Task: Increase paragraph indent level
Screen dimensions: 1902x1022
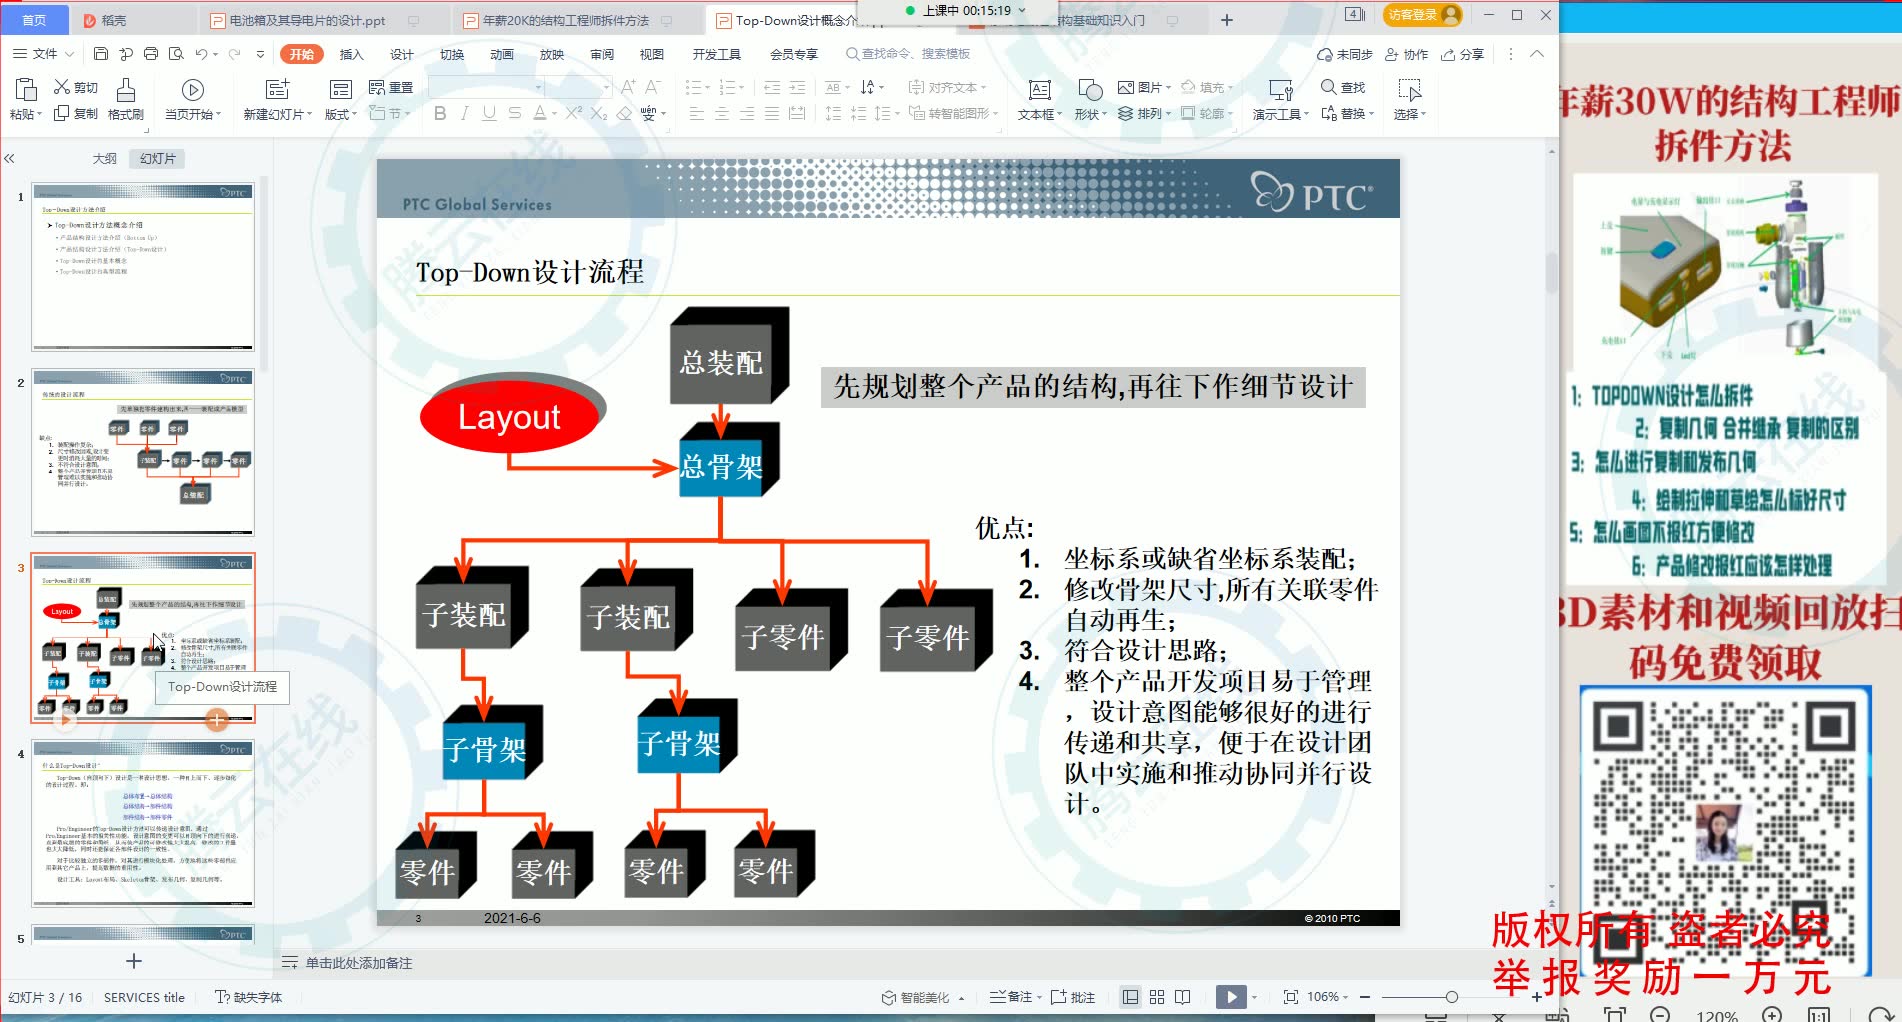Action: pos(797,88)
